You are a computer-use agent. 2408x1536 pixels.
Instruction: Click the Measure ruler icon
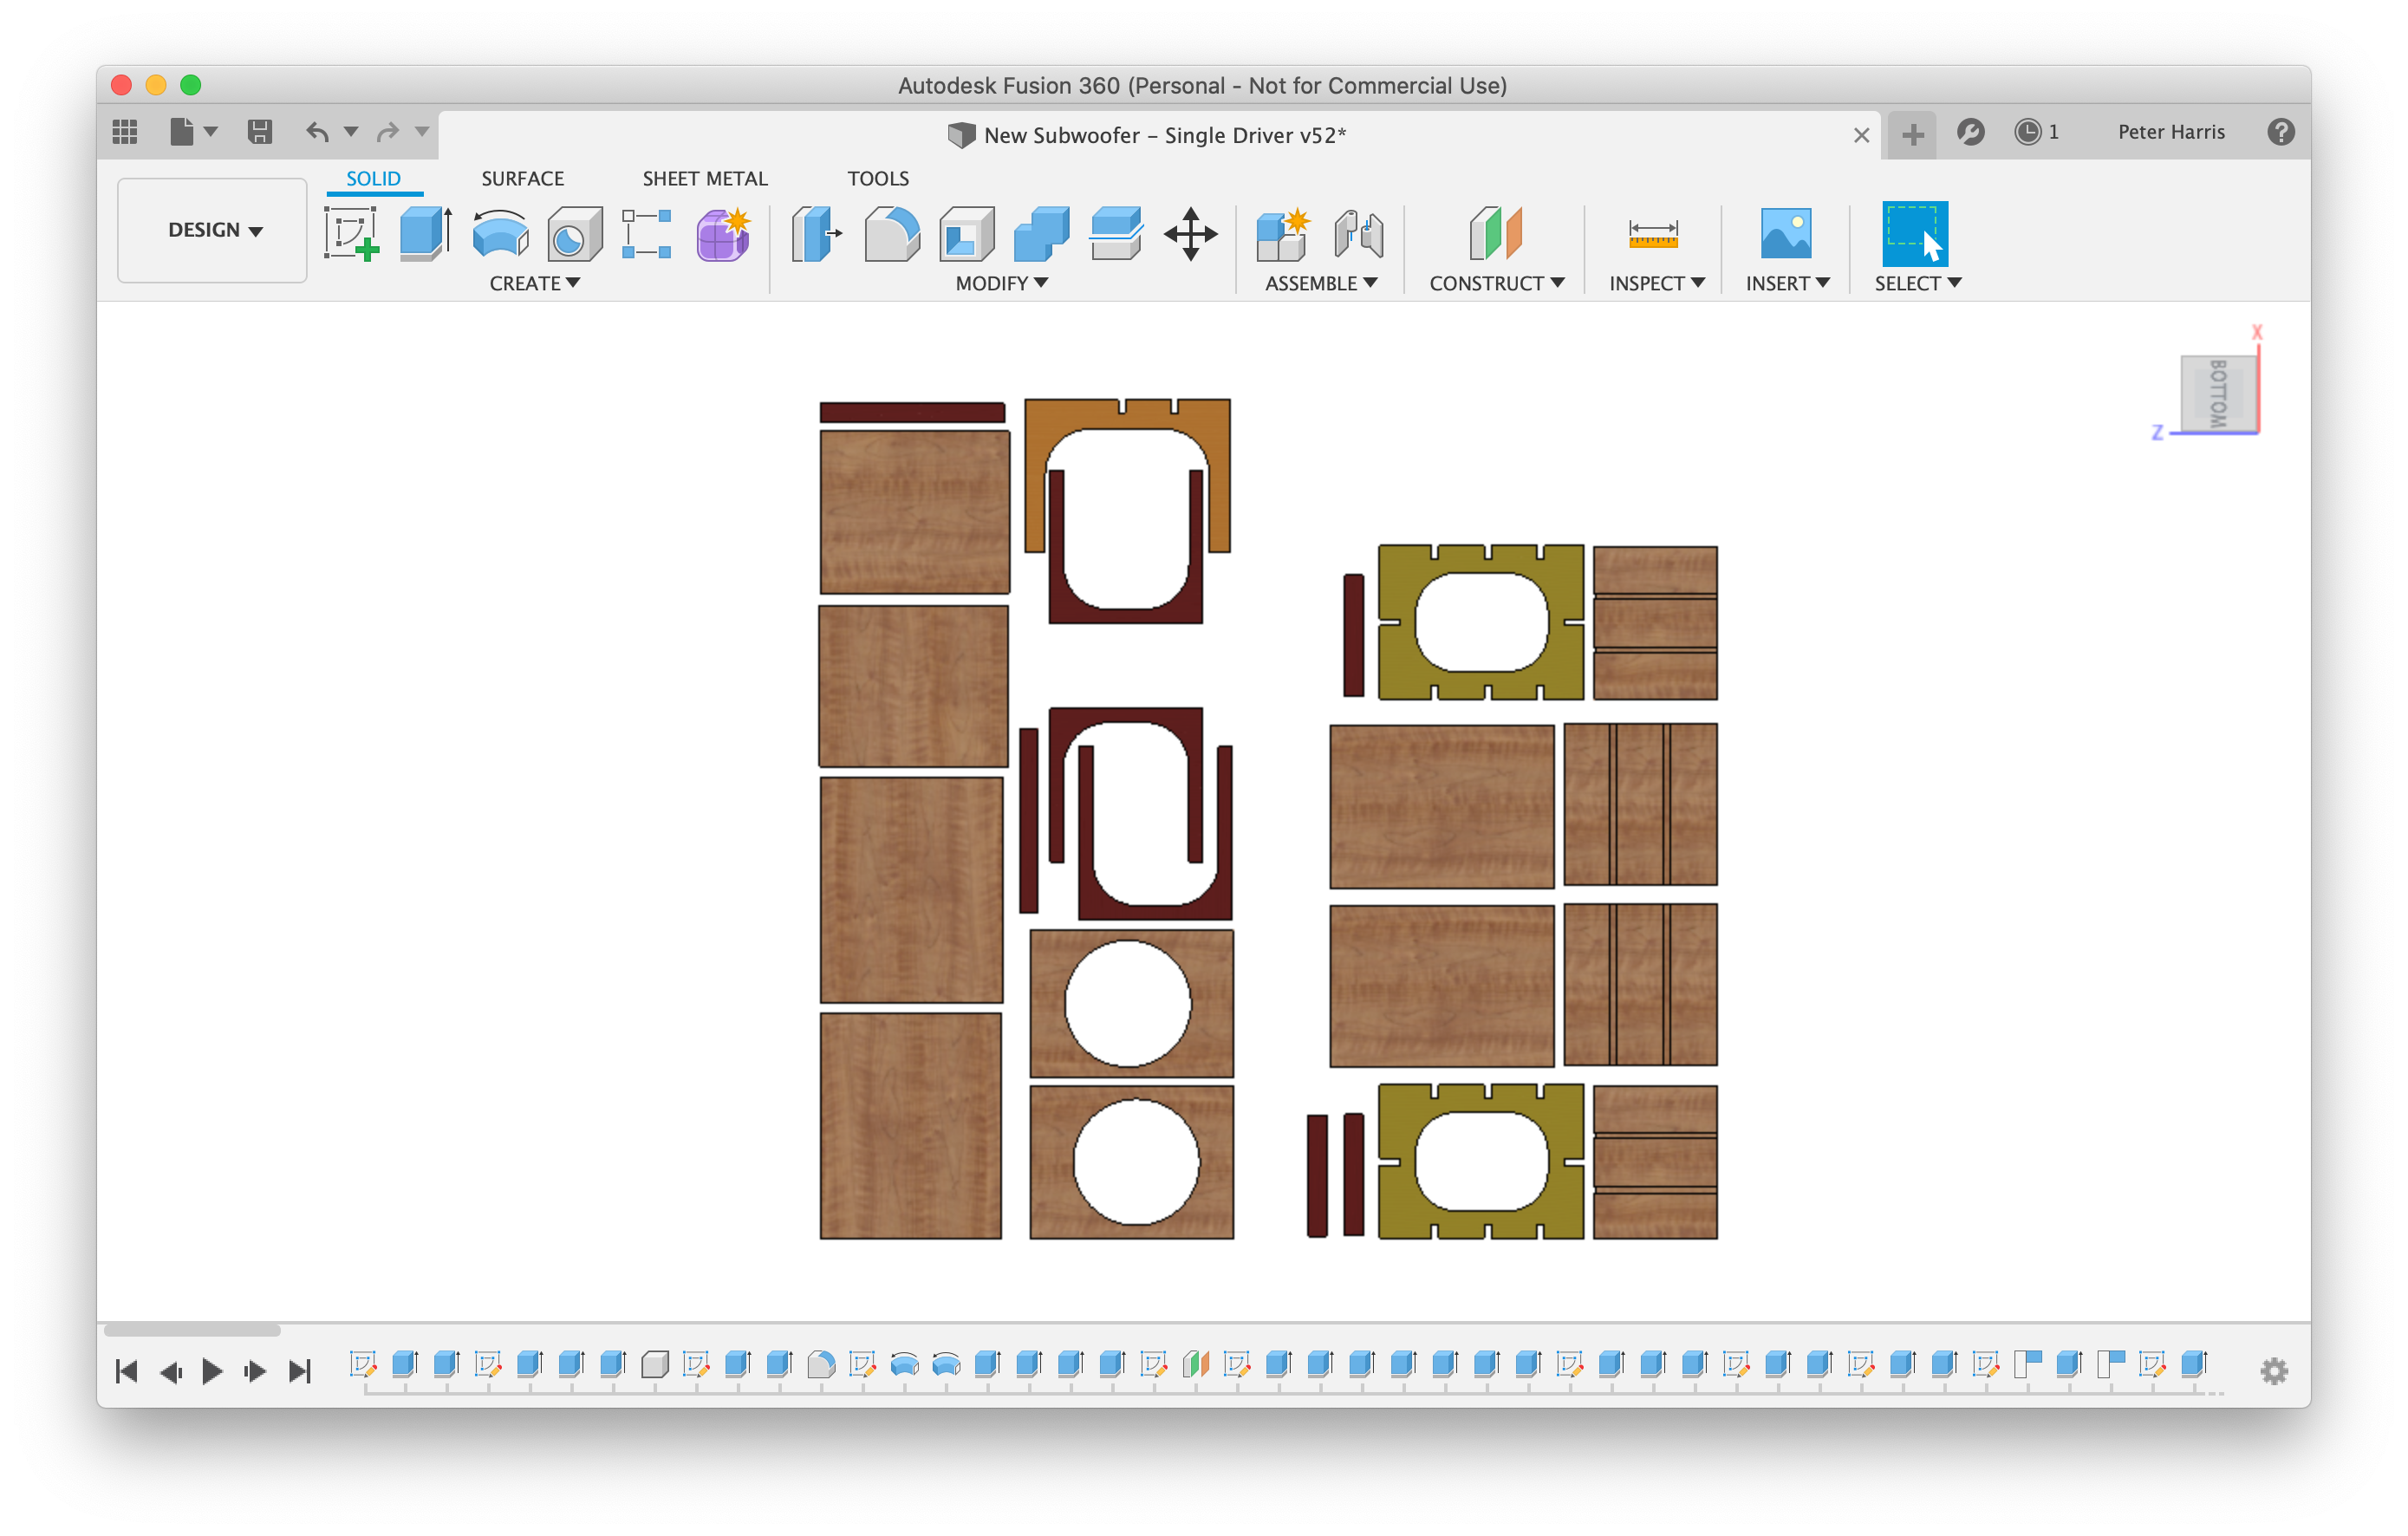(1653, 234)
